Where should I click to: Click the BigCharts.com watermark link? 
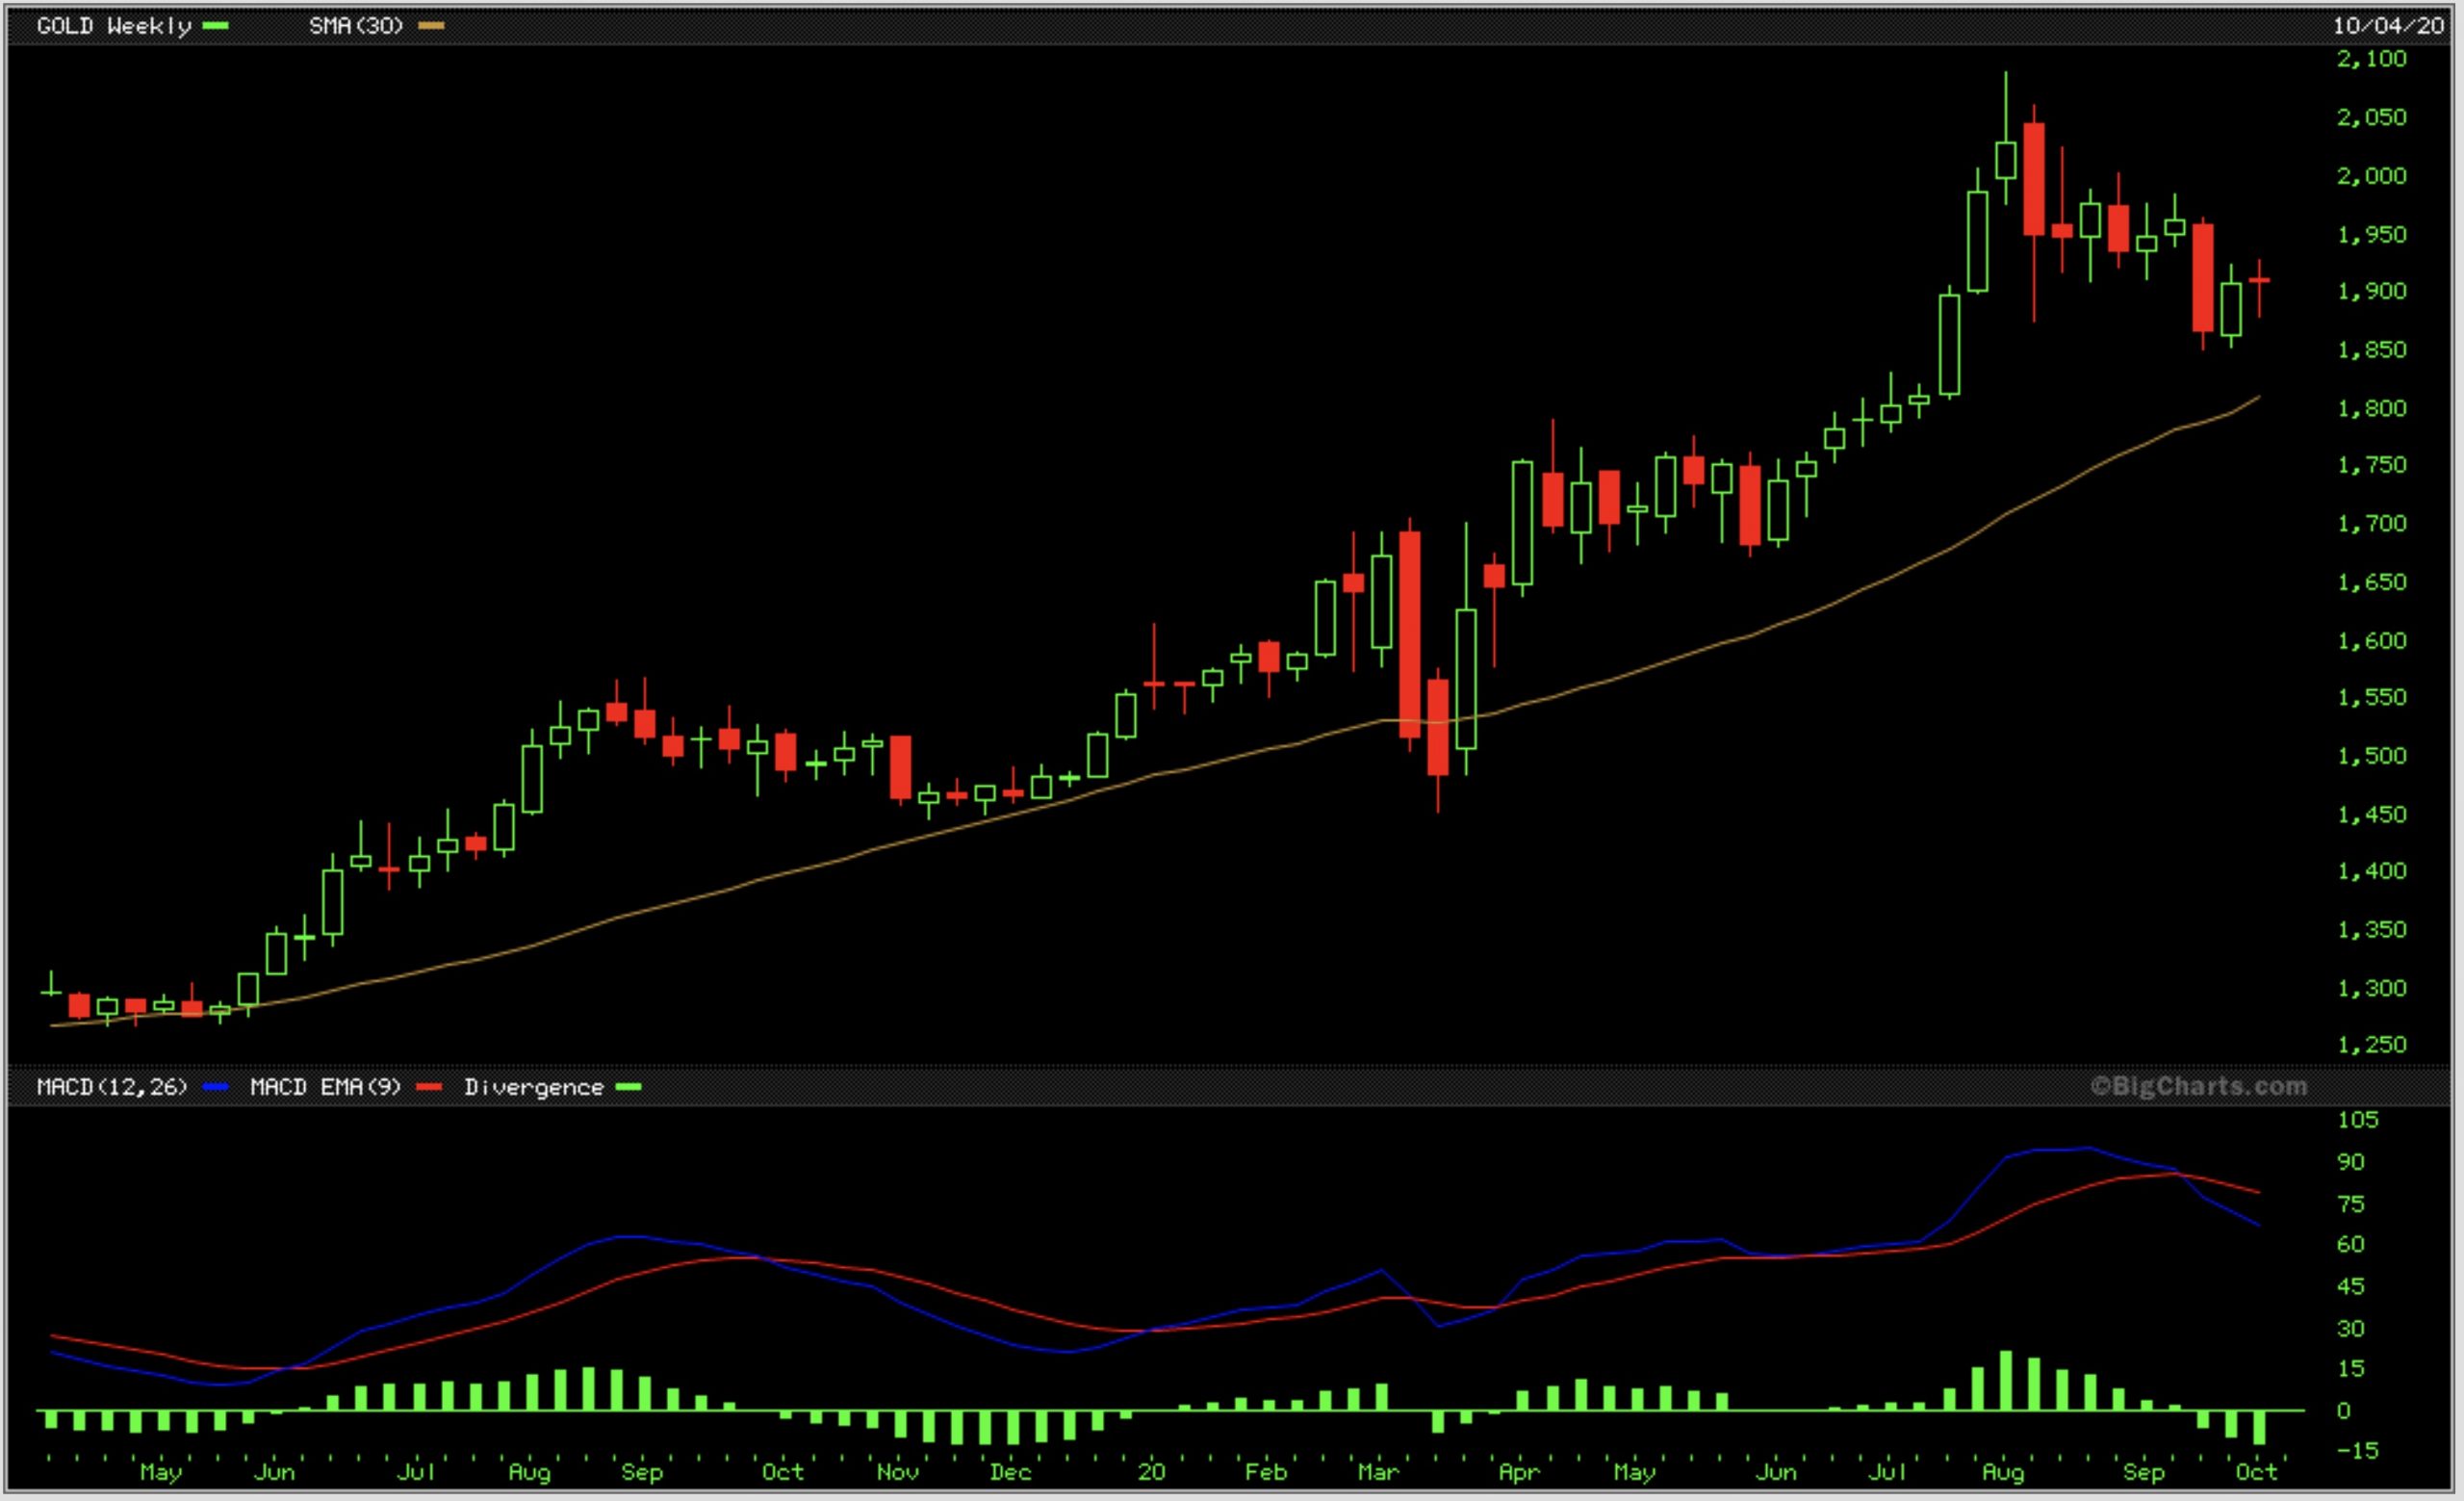pos(2198,1086)
